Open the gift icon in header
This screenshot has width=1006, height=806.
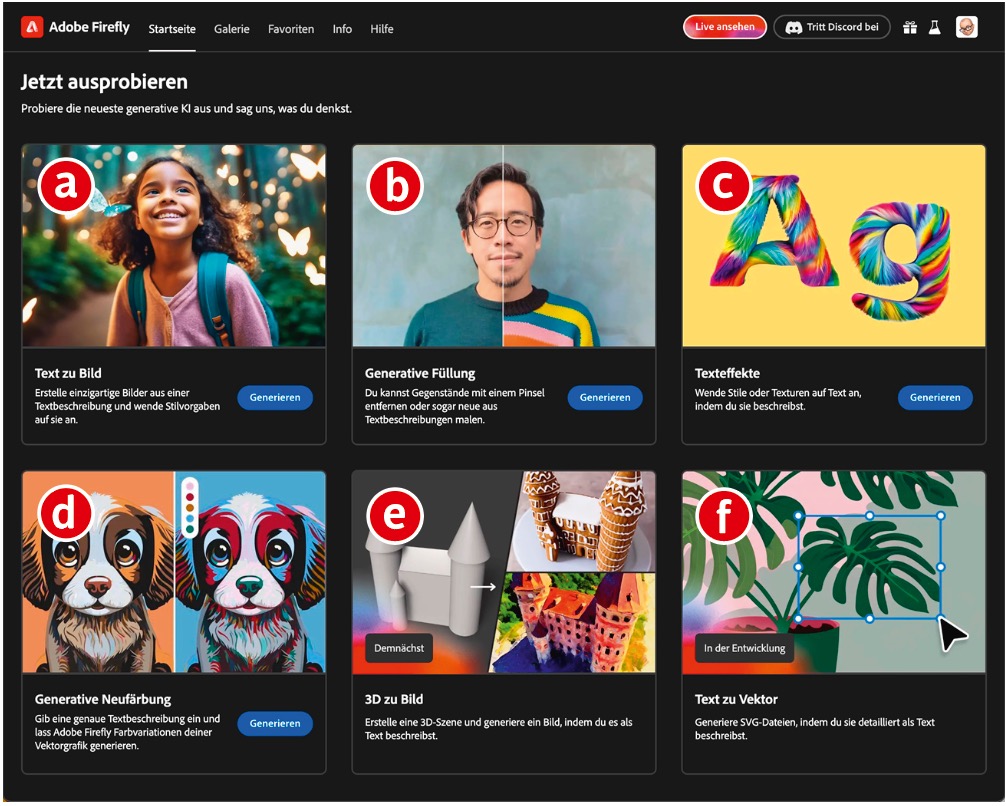coord(910,28)
